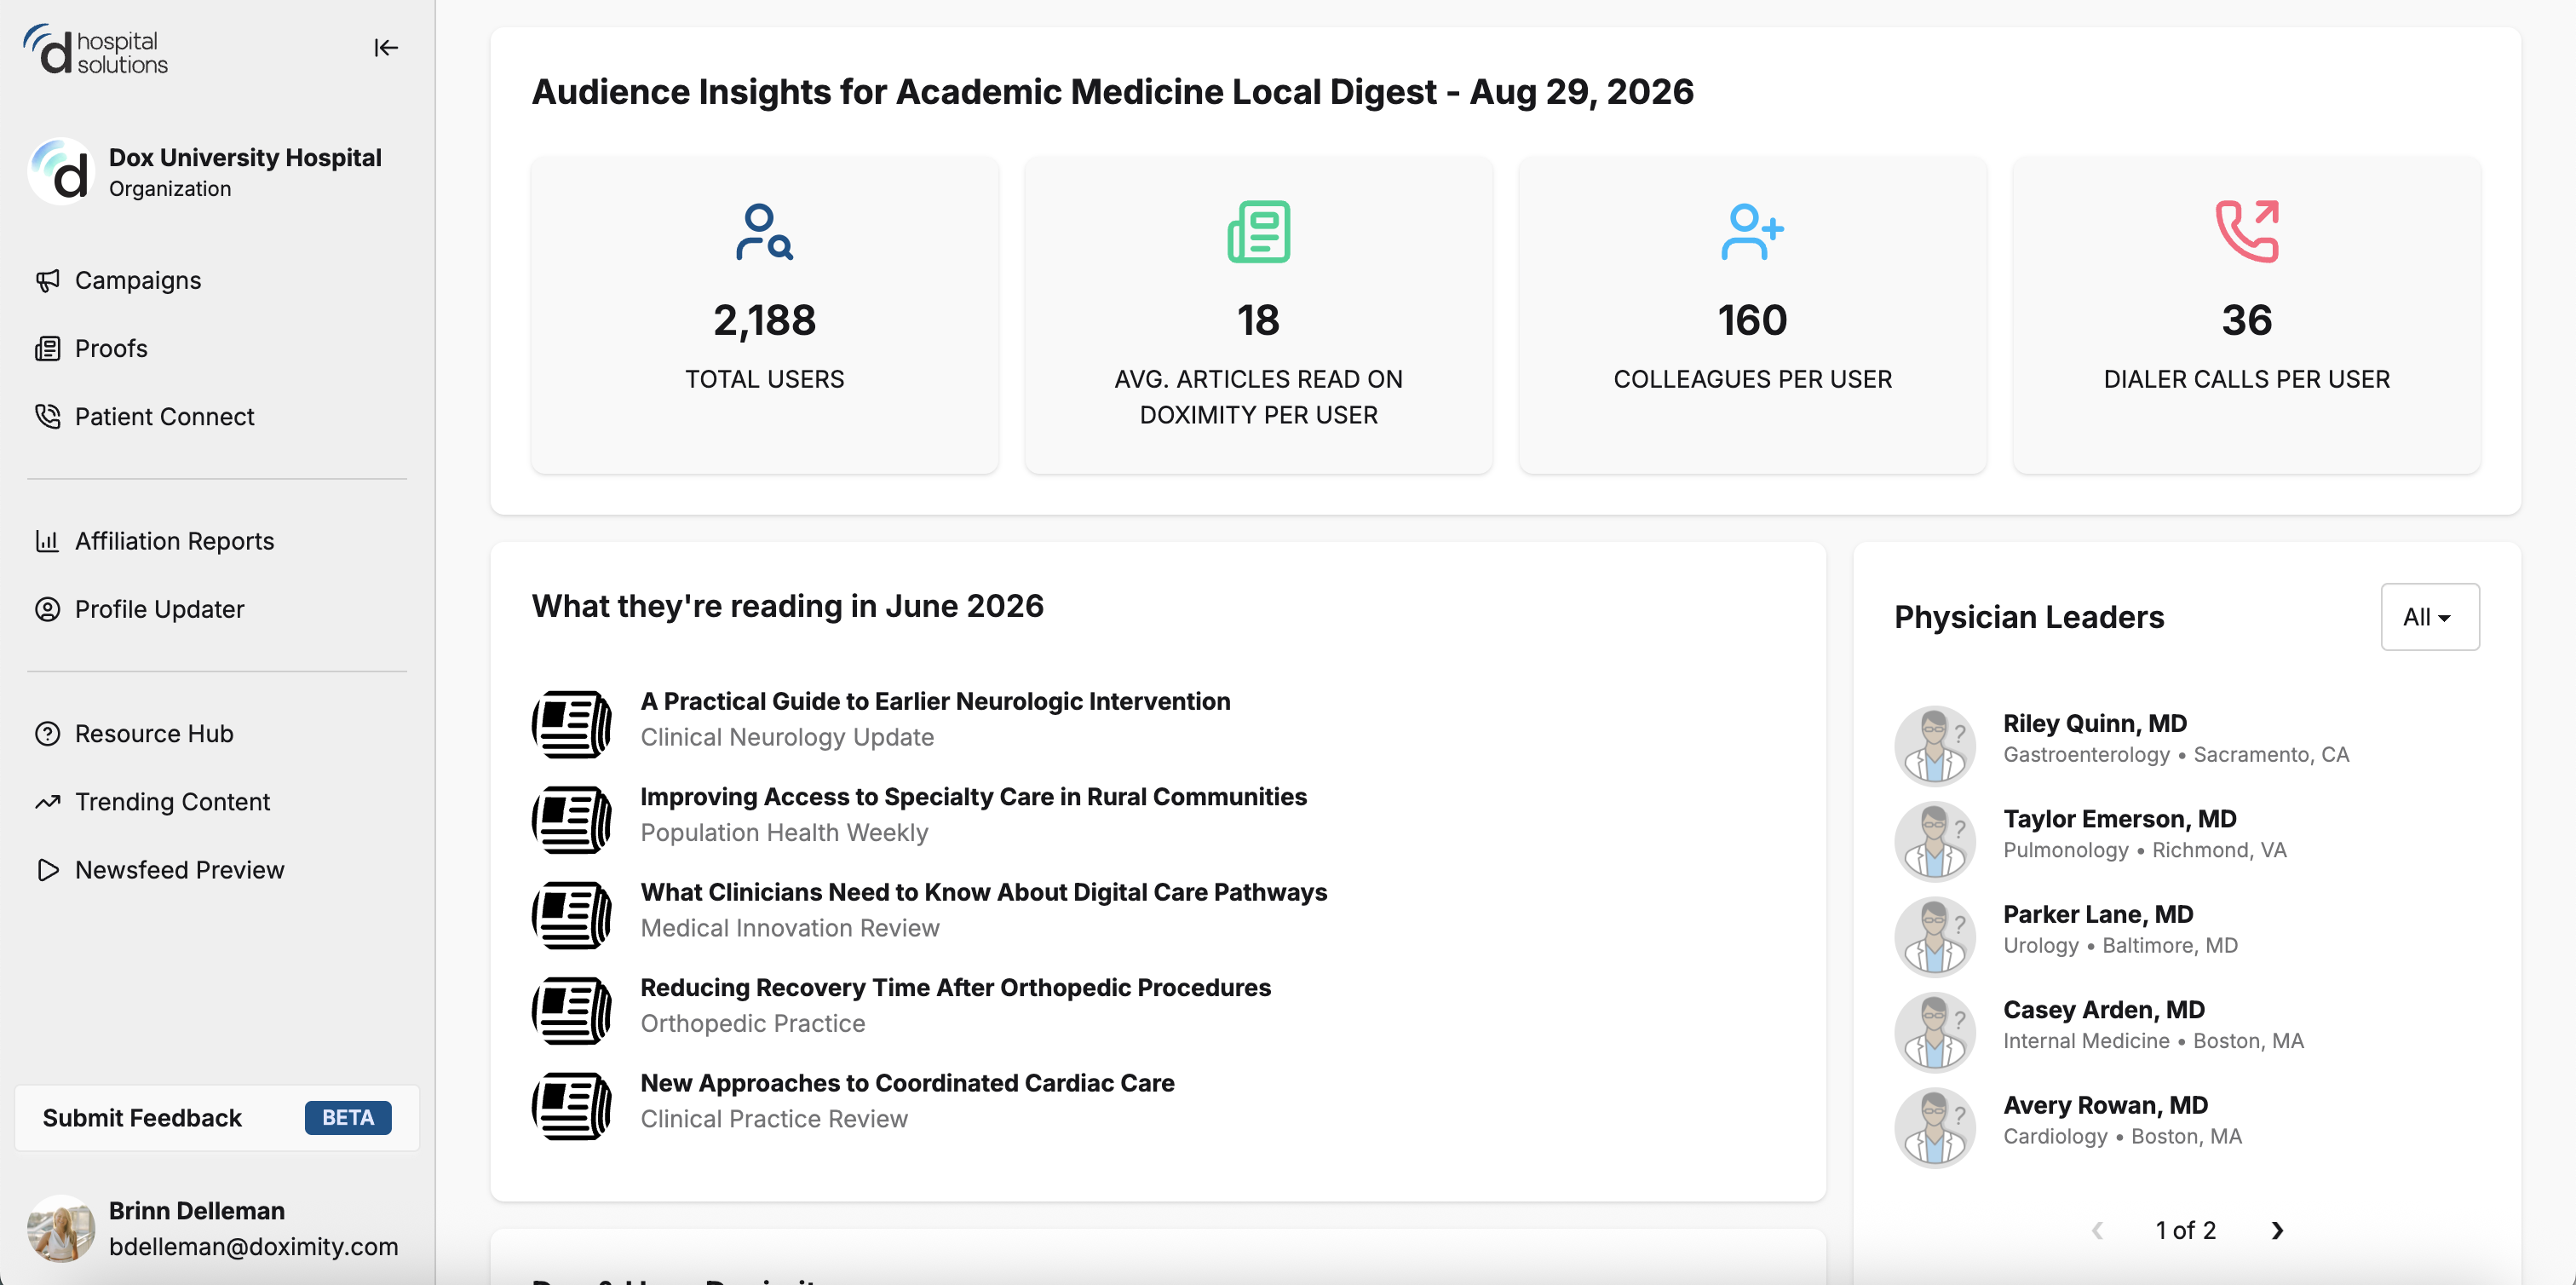Click the Campaigns megaphone icon

point(47,281)
